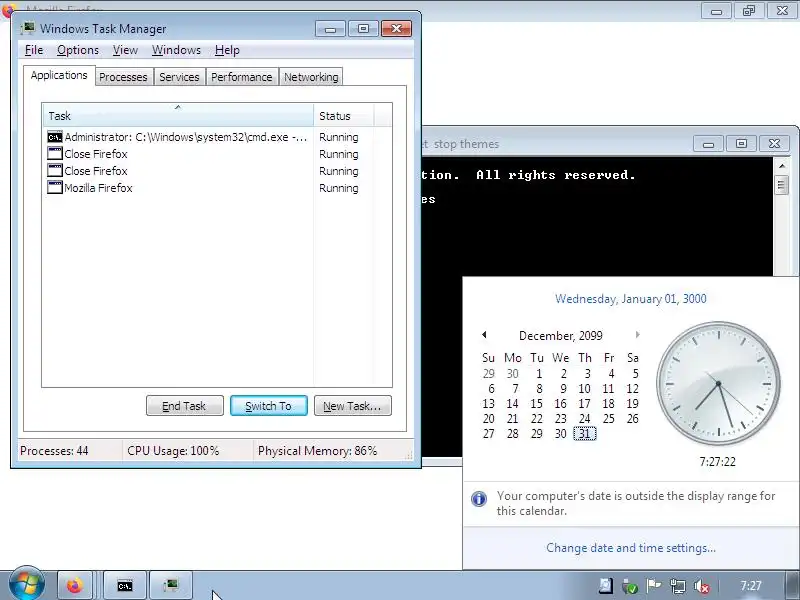Click the New Task... button

click(x=353, y=406)
